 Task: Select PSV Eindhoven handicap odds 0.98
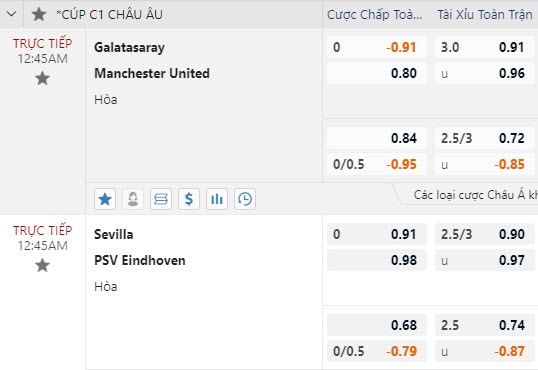tap(376, 260)
